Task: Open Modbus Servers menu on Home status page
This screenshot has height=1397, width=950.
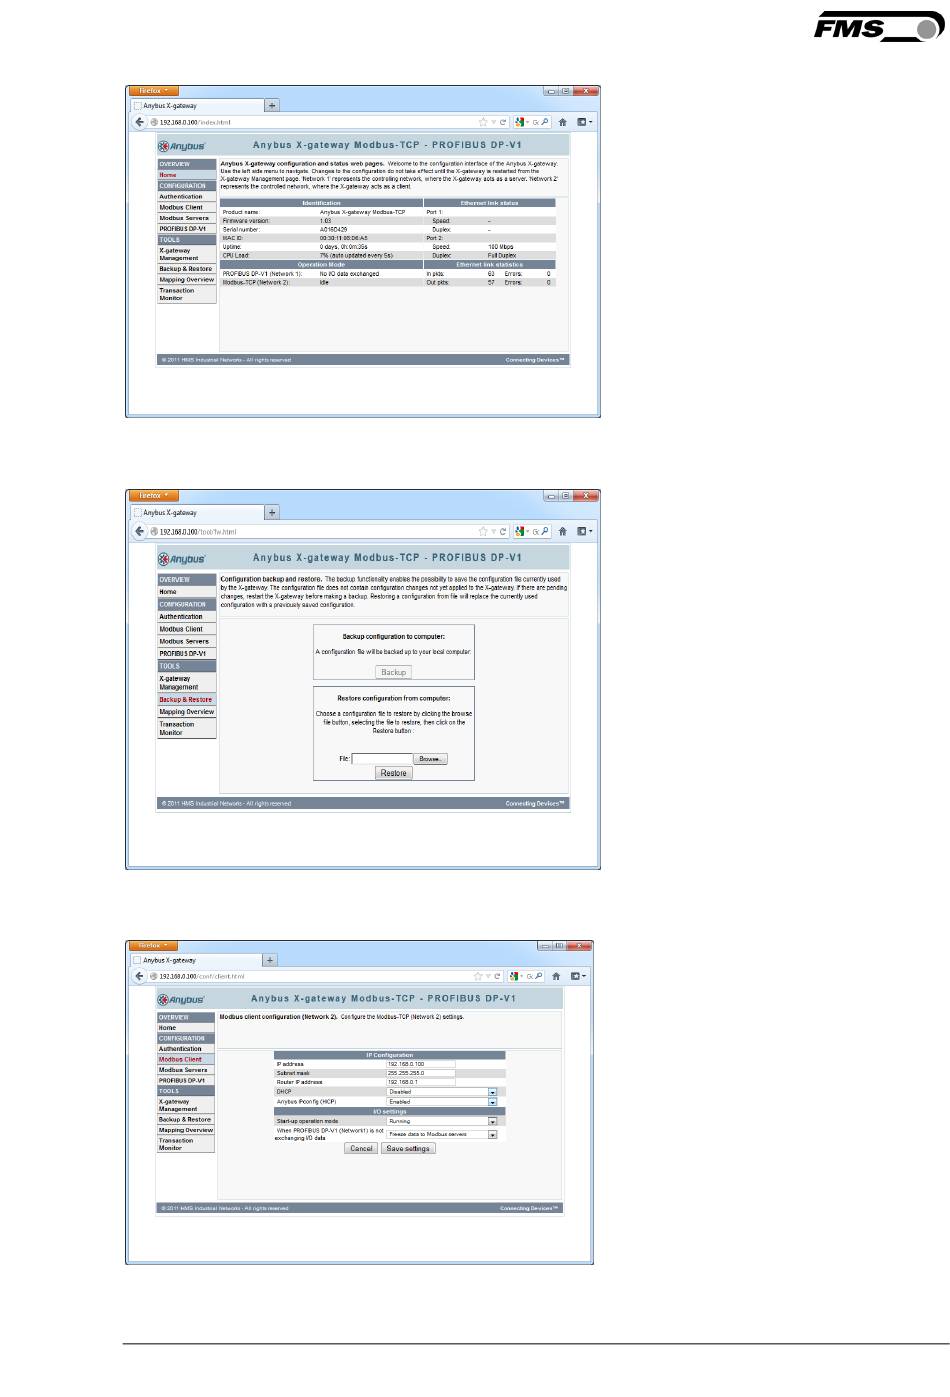Action: 187,218
